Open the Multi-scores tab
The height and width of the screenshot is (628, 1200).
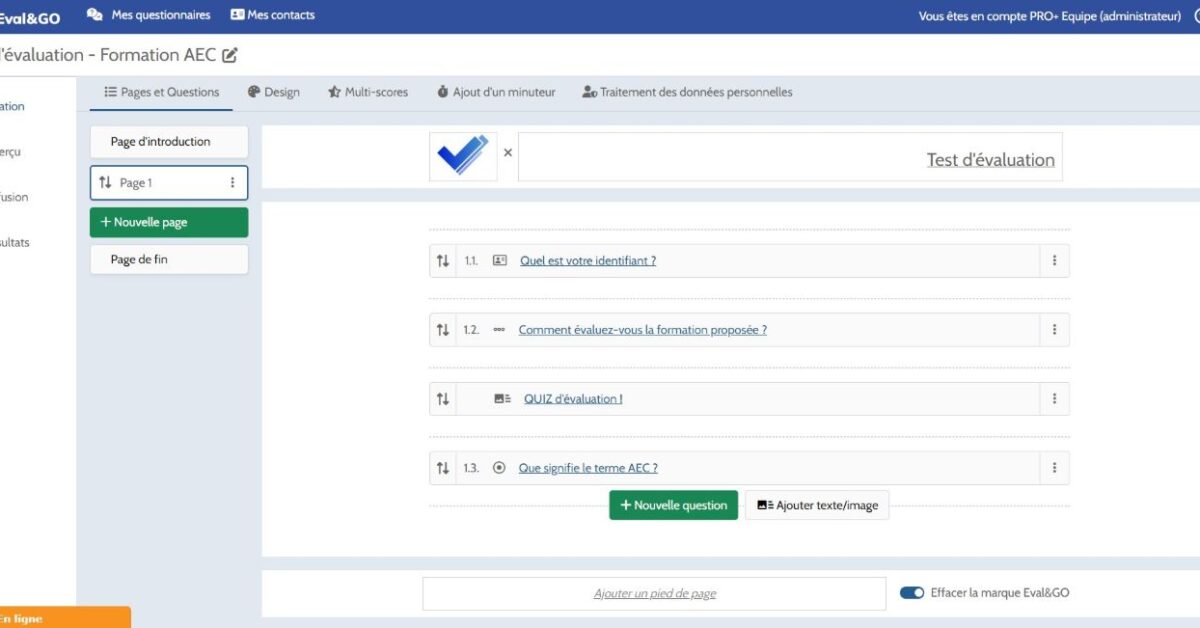(x=370, y=91)
